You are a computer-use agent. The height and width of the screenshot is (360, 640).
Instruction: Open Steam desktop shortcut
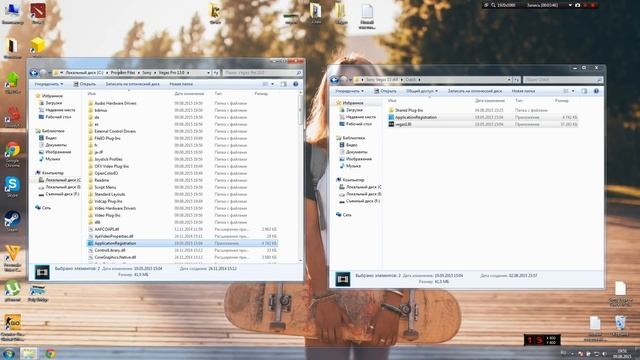coord(12,221)
